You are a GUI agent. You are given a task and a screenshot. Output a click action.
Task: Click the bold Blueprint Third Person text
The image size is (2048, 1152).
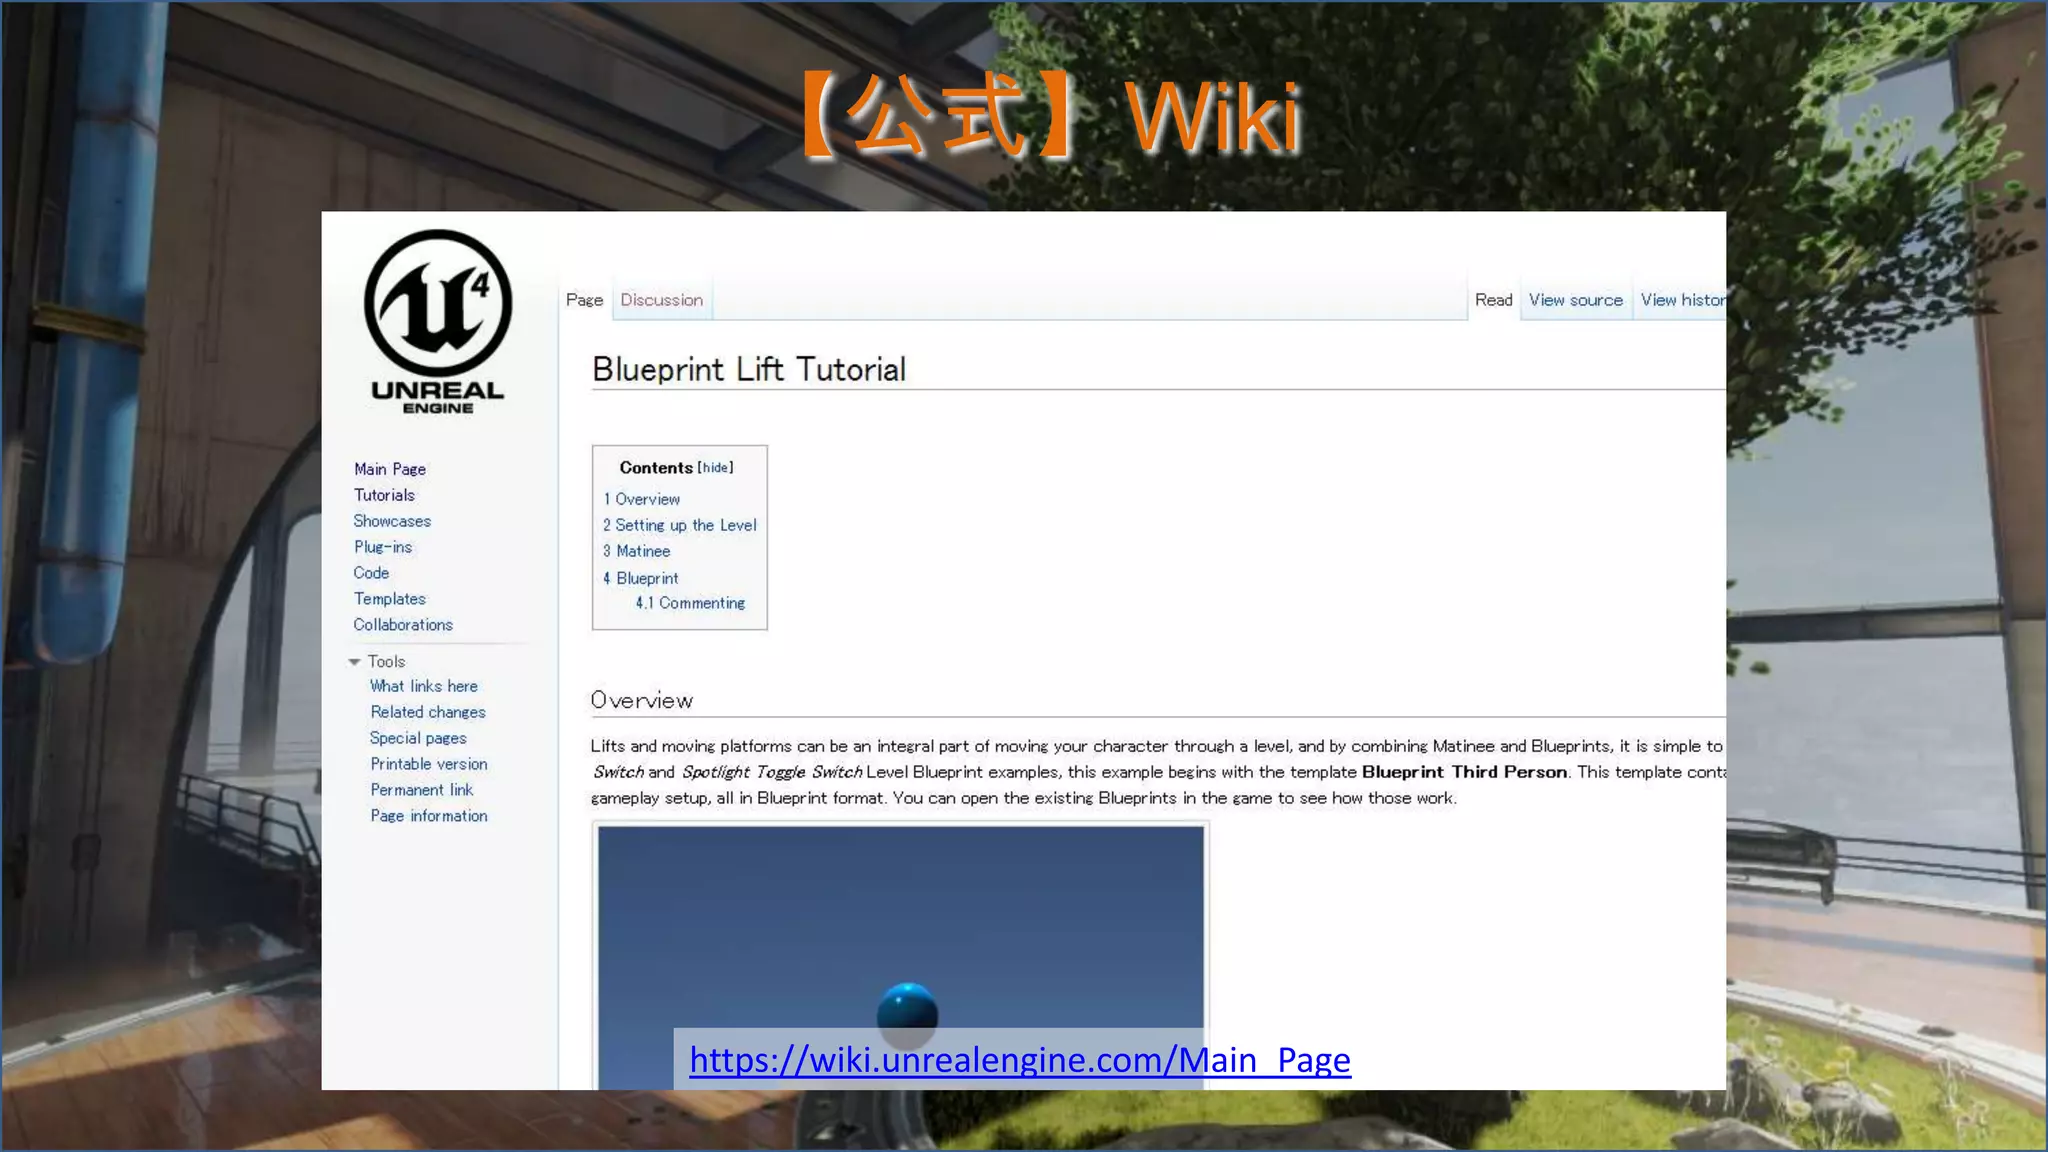(1464, 772)
